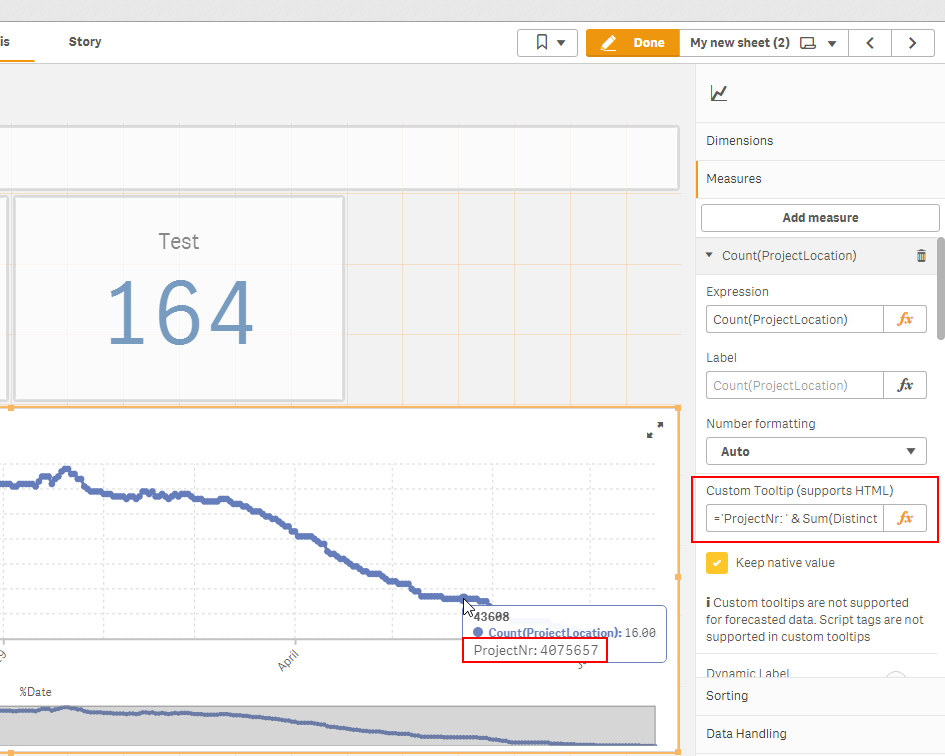This screenshot has width=945, height=756.
Task: Click the Custom Tooltip input field
Action: coord(794,518)
